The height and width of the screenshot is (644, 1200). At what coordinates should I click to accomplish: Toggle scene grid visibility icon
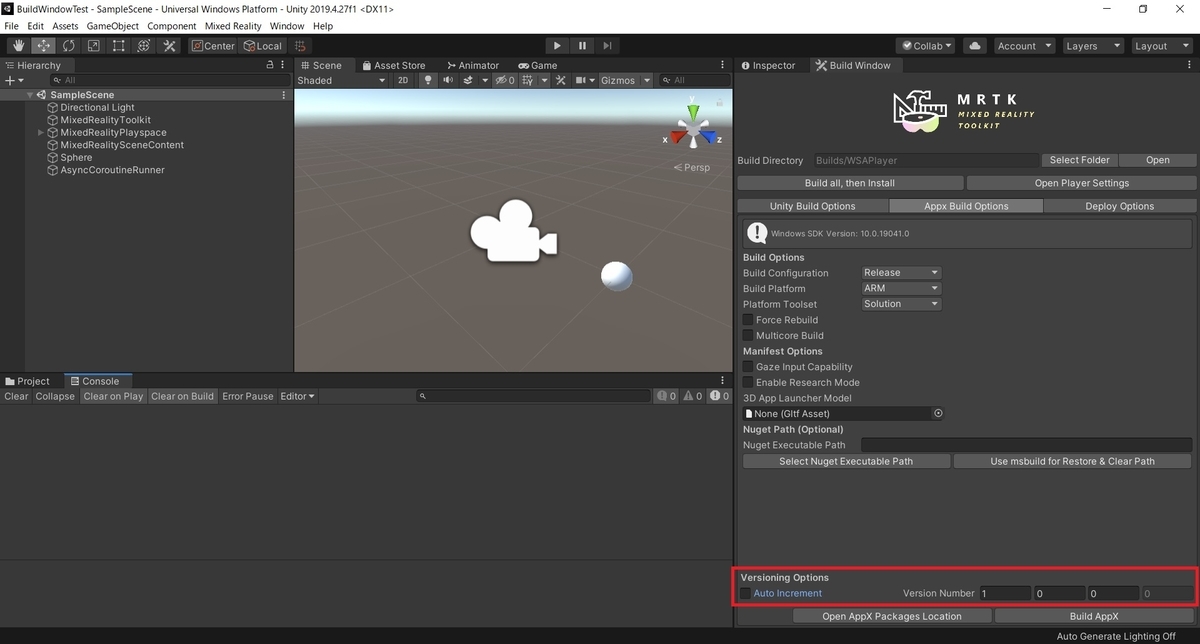click(526, 80)
